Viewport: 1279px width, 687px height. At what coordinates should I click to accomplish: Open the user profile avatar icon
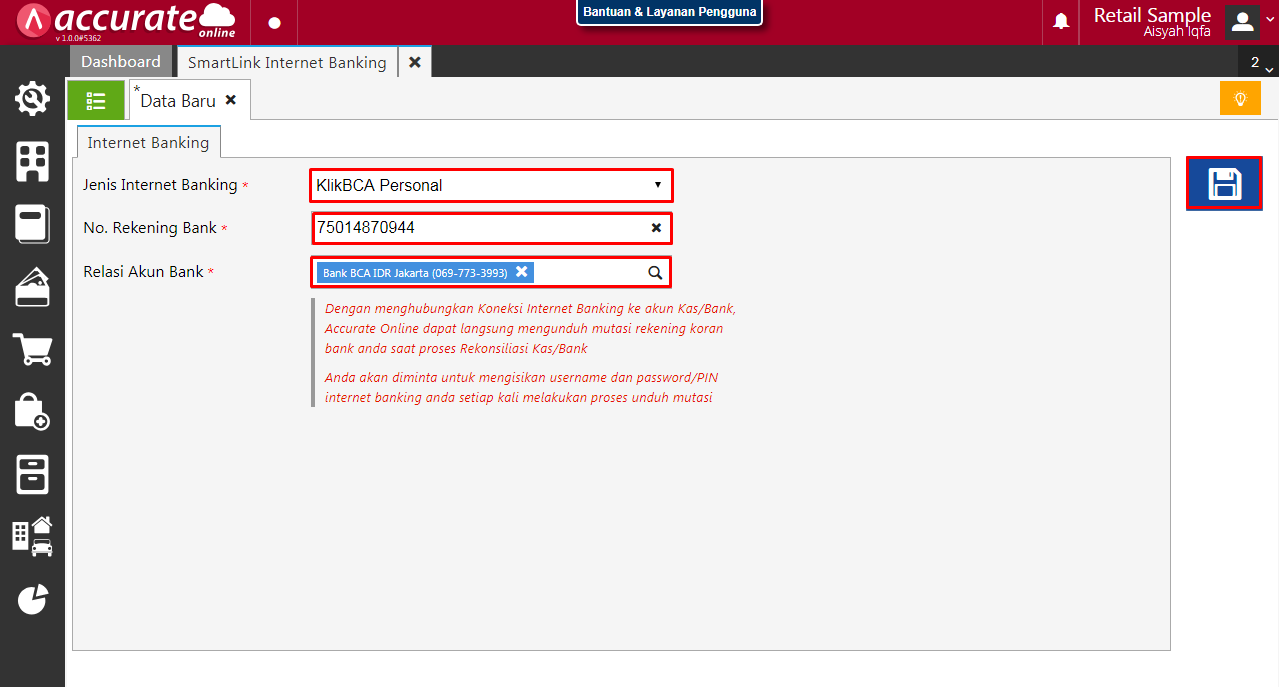click(1242, 21)
